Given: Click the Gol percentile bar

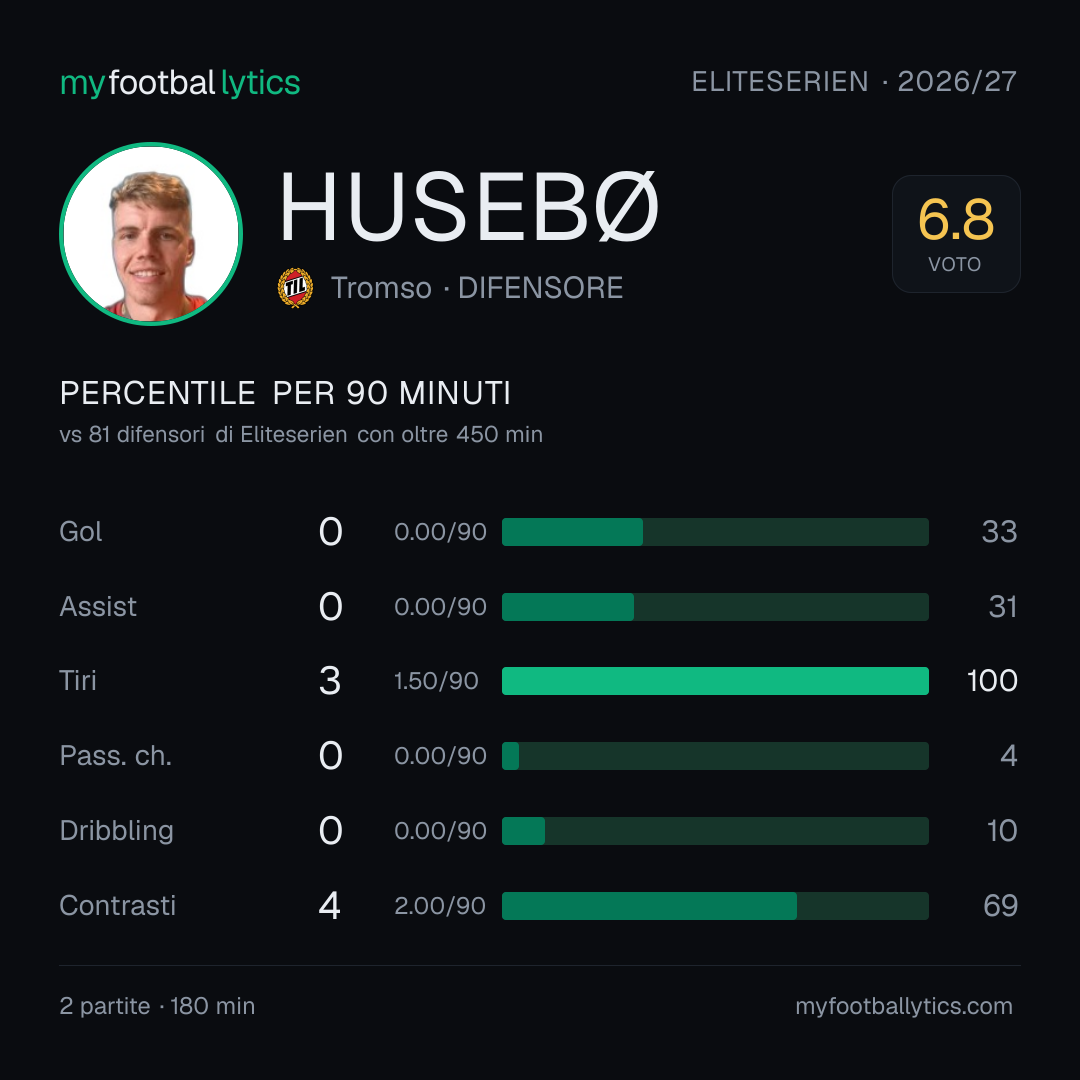Looking at the screenshot, I should click(x=715, y=532).
